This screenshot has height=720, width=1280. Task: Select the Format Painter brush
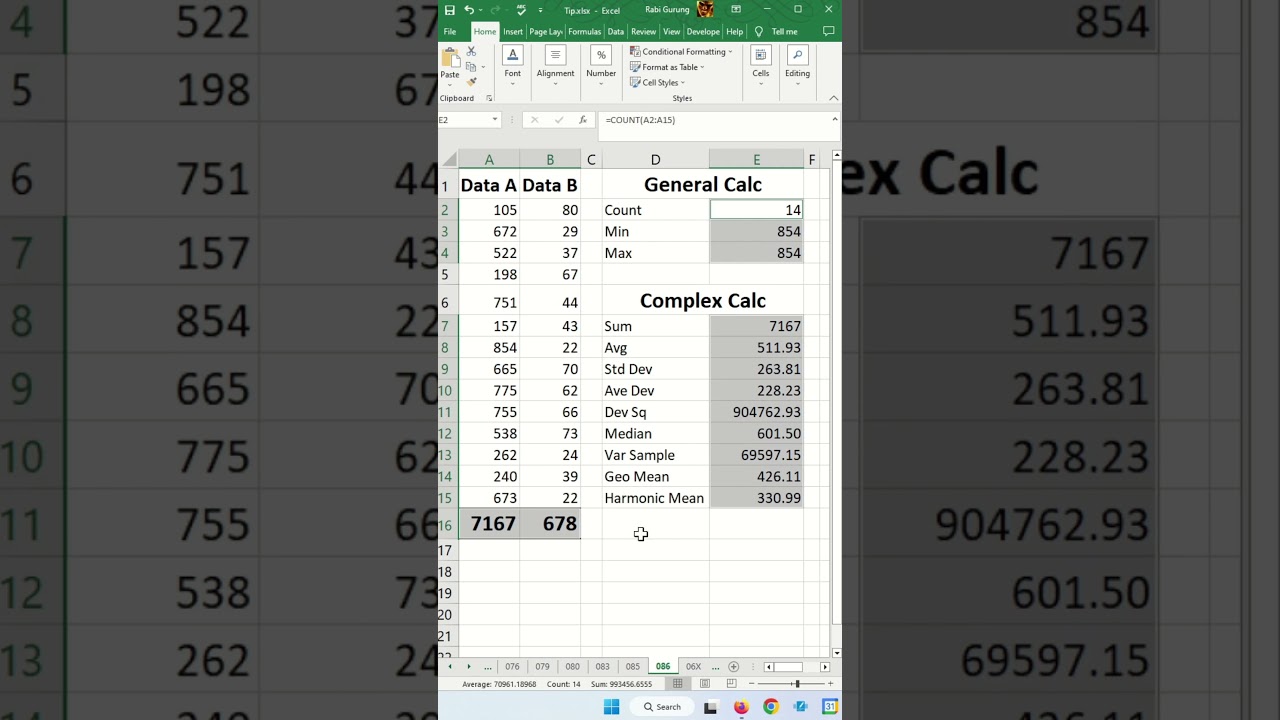click(471, 82)
